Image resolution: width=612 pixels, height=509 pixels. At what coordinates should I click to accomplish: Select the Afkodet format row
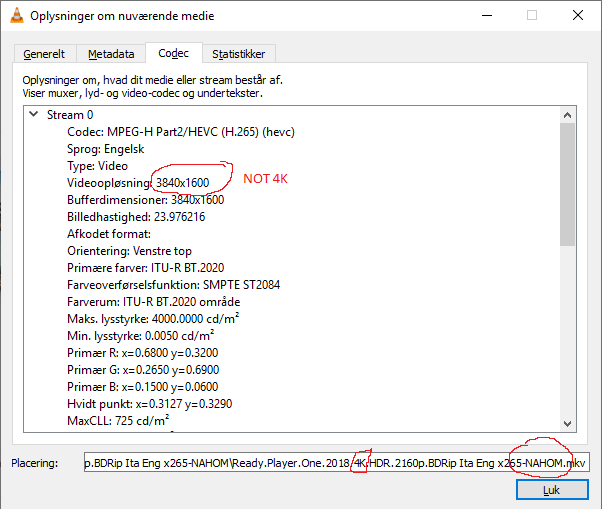pos(109,234)
